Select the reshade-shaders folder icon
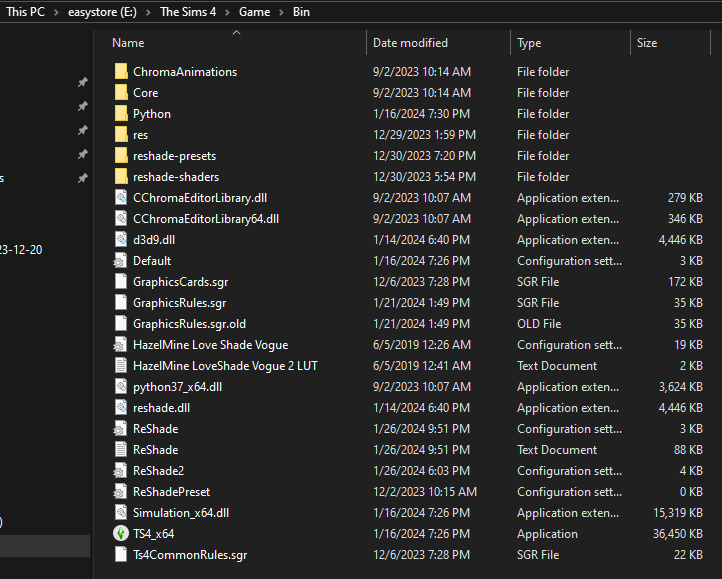Image resolution: width=722 pixels, height=579 pixels. point(121,177)
